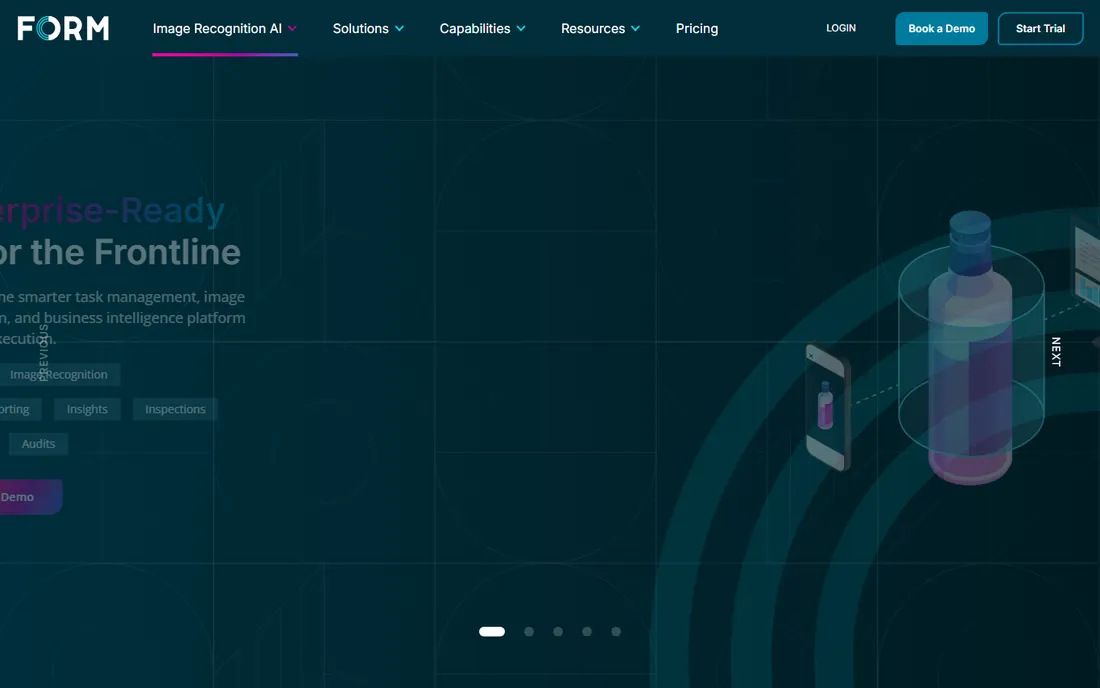Click the FORM logo
Viewport: 1100px width, 688px height.
(x=63, y=28)
